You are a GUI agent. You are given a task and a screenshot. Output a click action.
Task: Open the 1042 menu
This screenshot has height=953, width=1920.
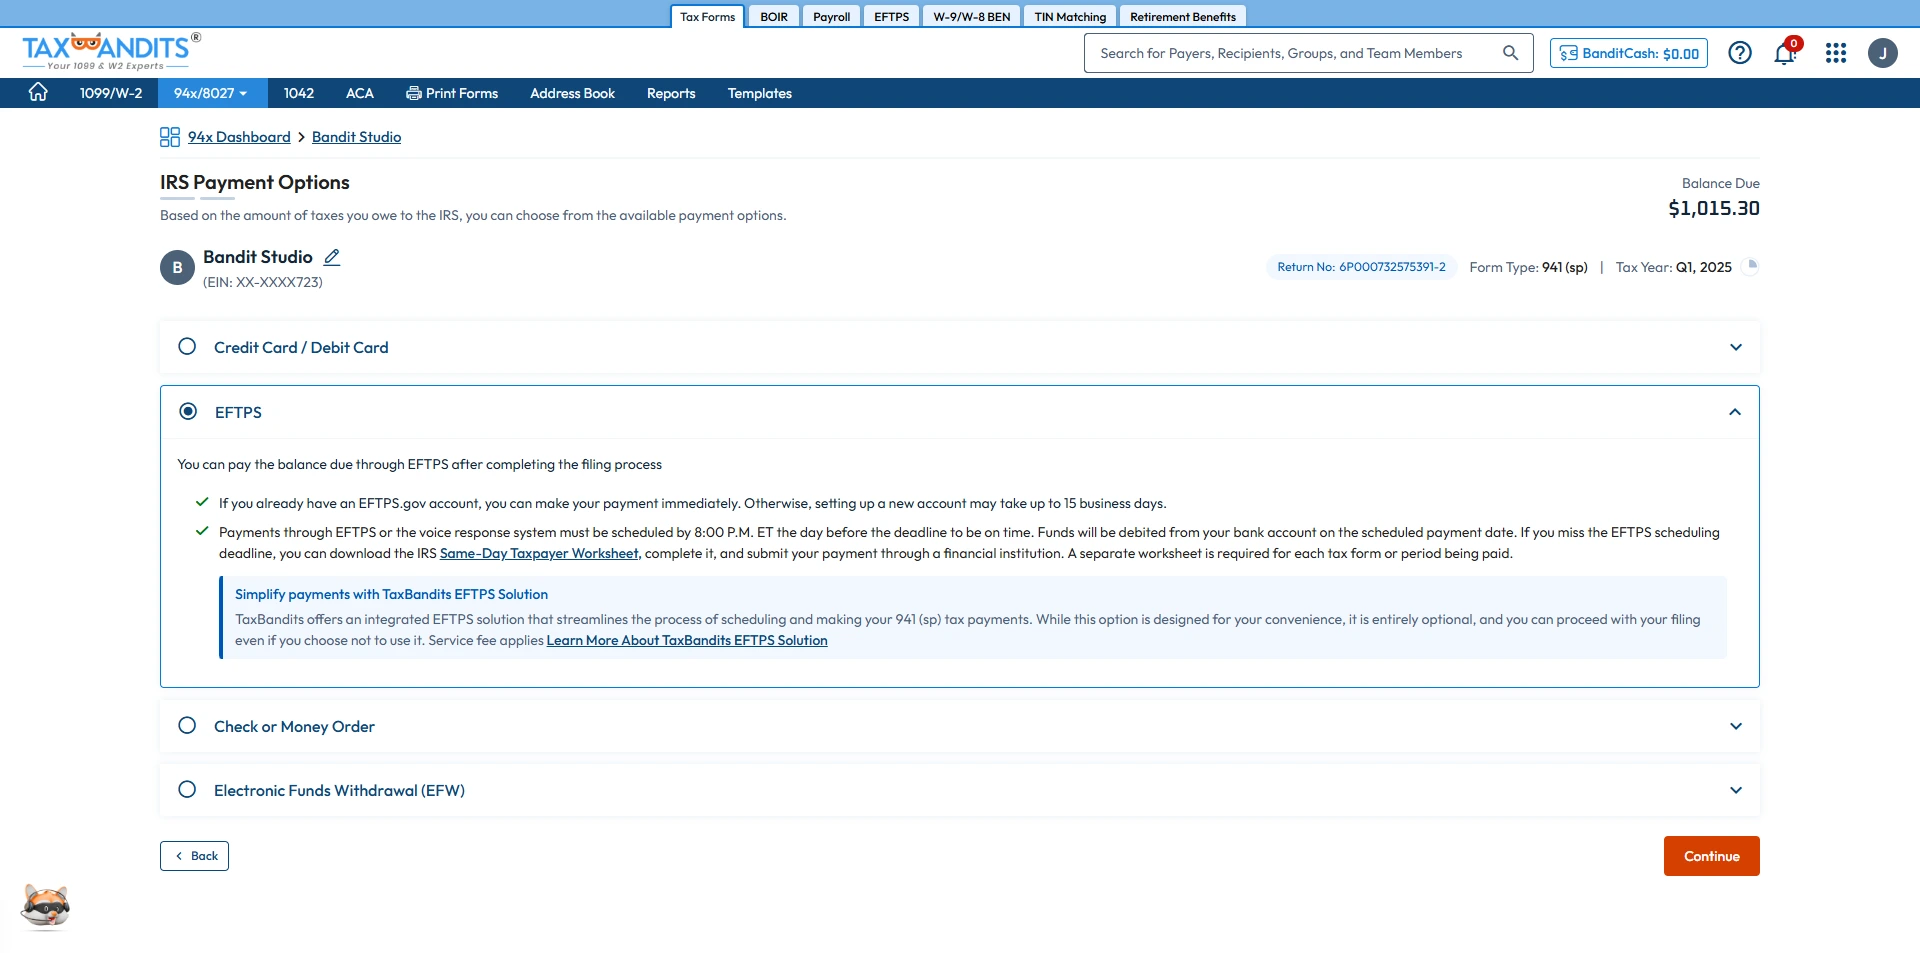299,93
